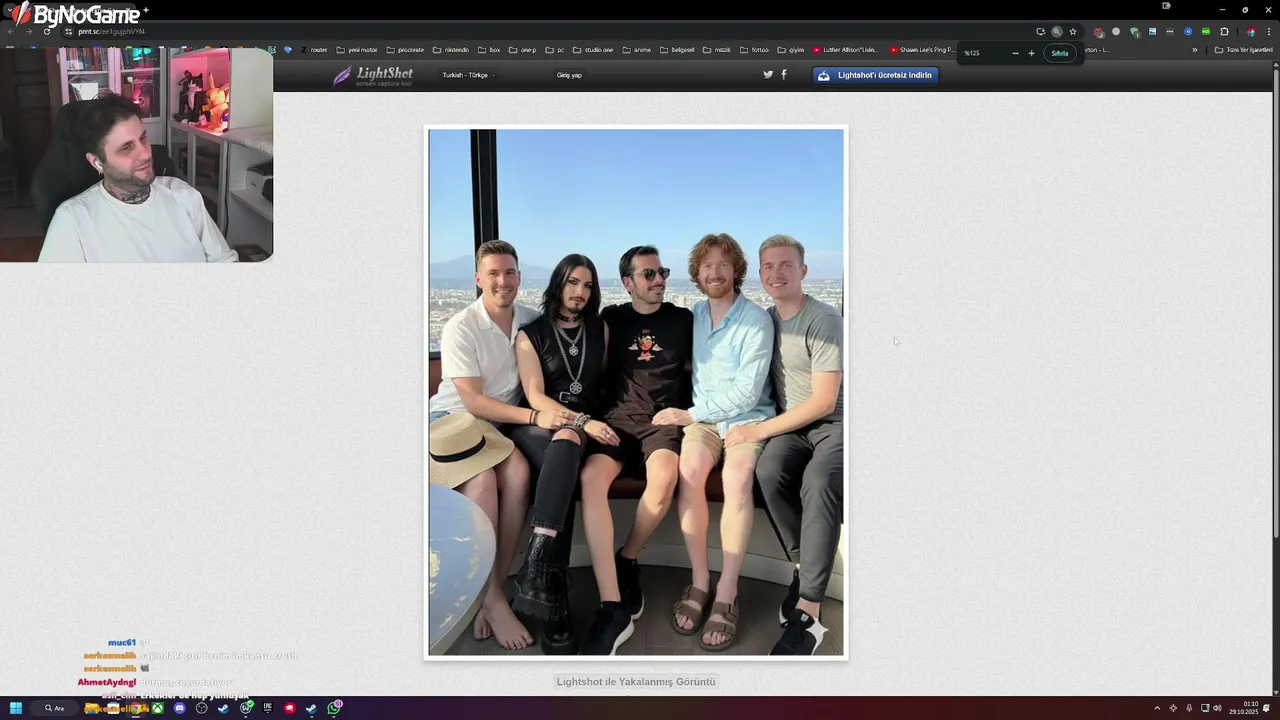
Task: Open Tüm Yer İşaretleri bookmarks folder
Action: [1244, 50]
